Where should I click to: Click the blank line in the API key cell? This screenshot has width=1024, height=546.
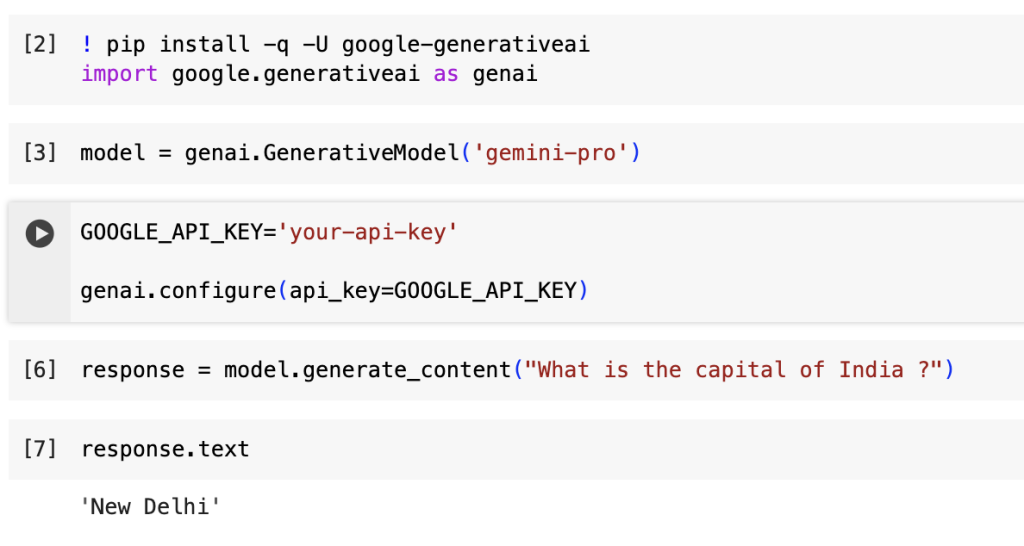click(300, 262)
